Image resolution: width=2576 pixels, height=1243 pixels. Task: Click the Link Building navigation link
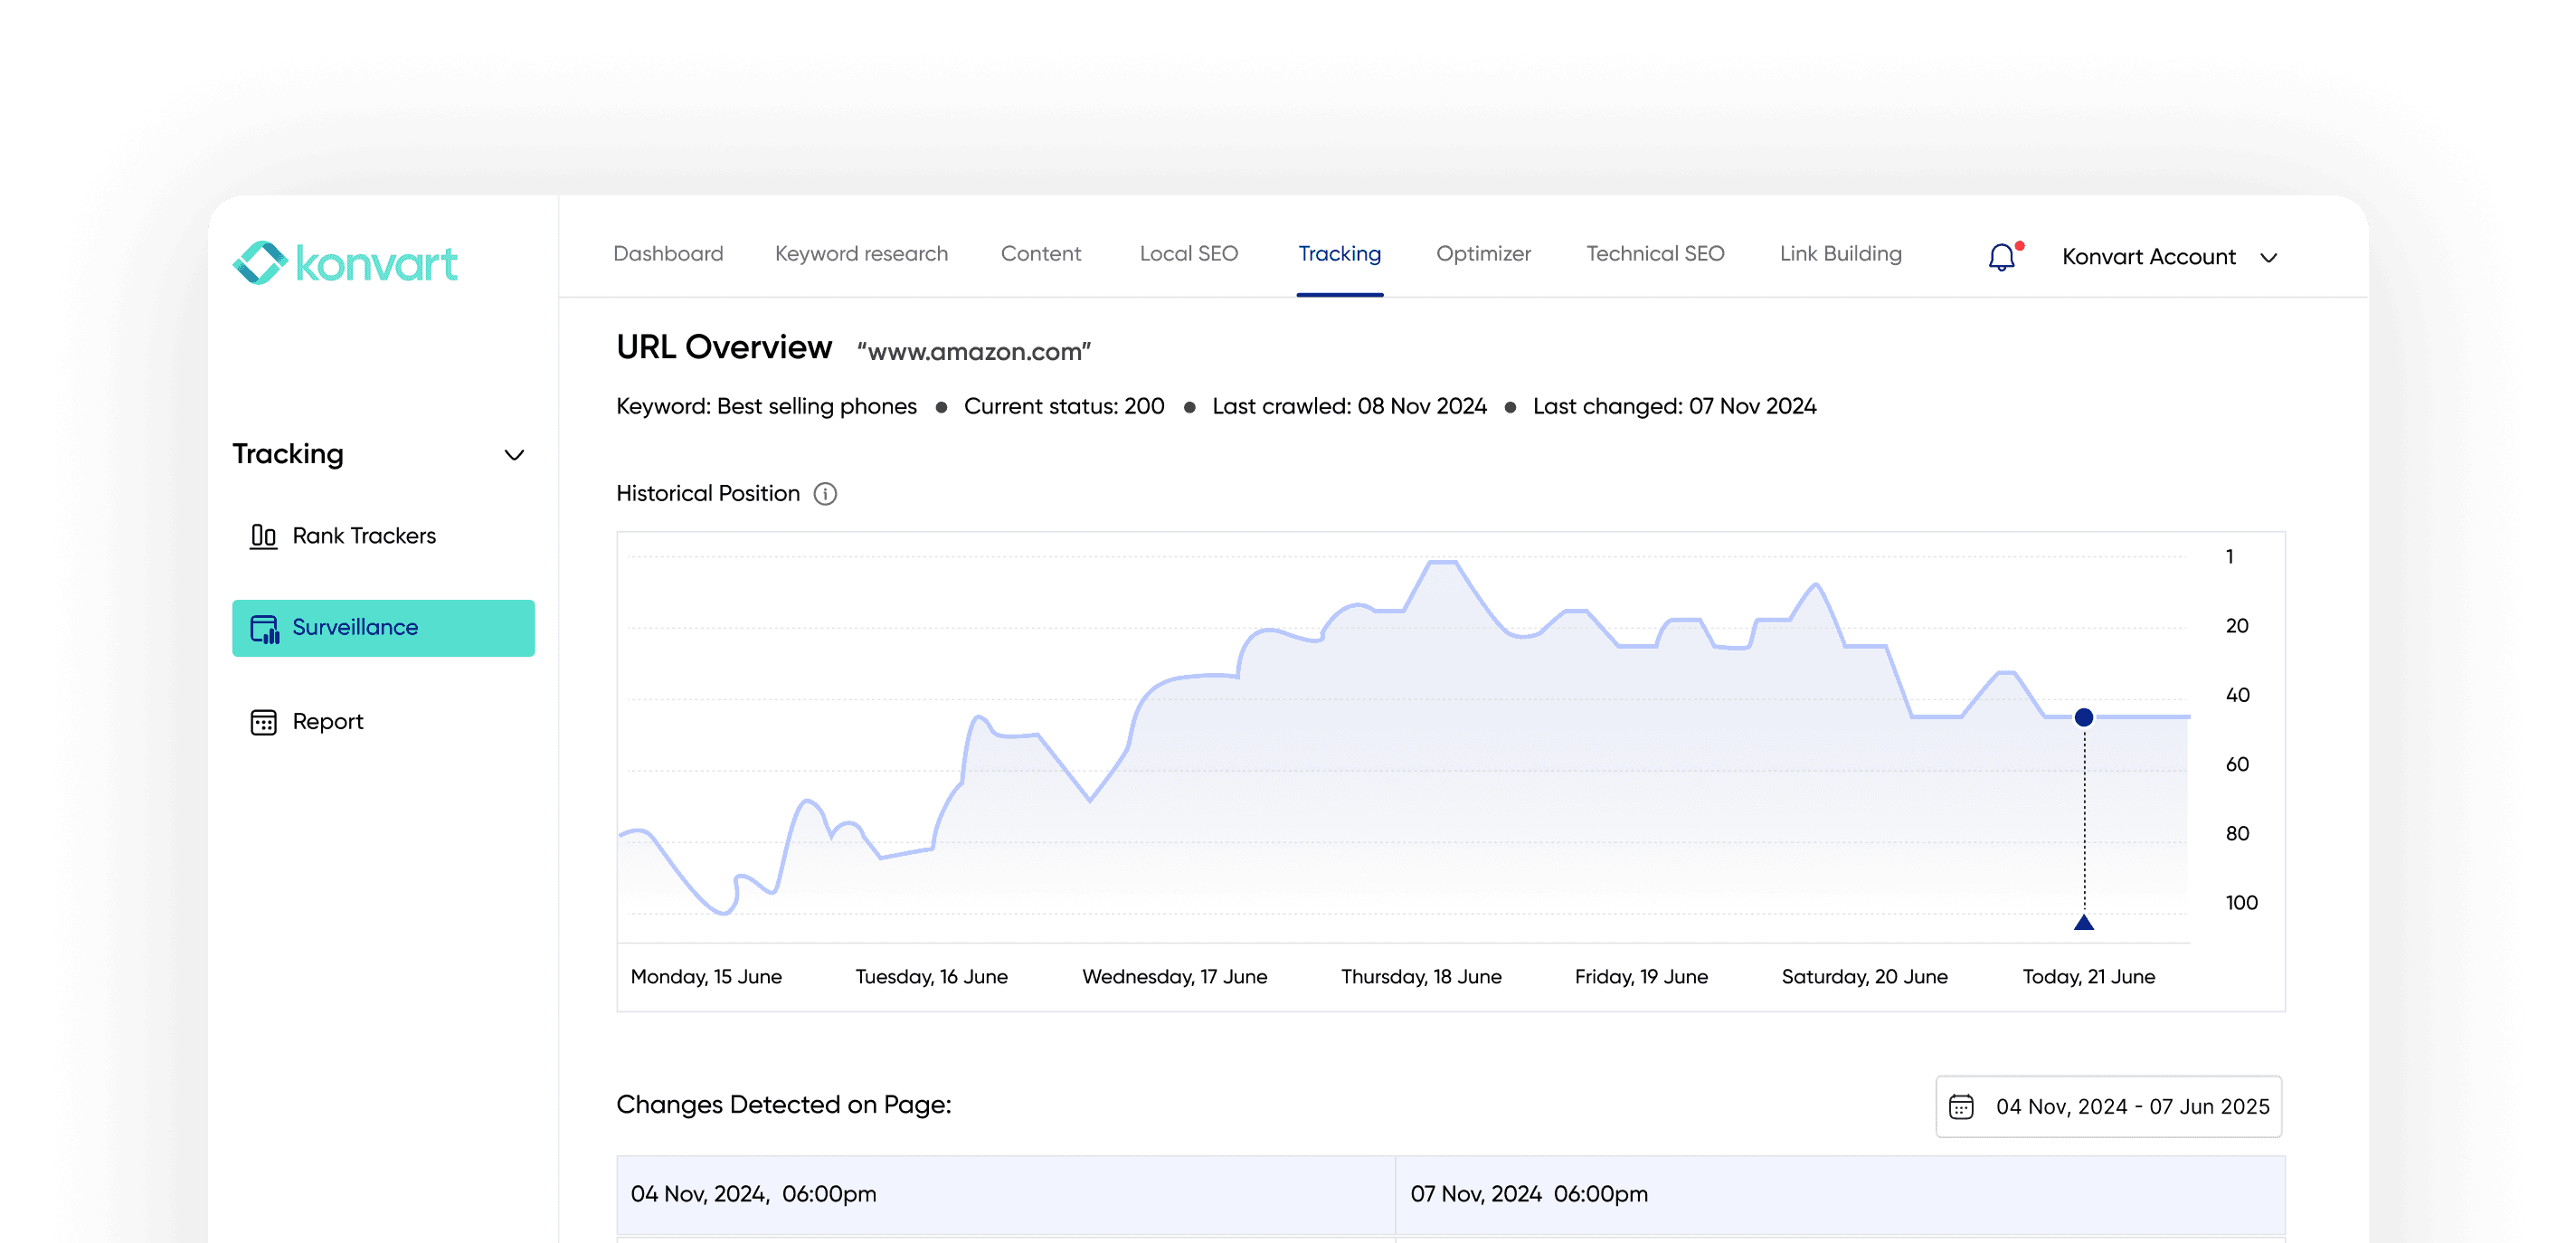[x=1839, y=254]
